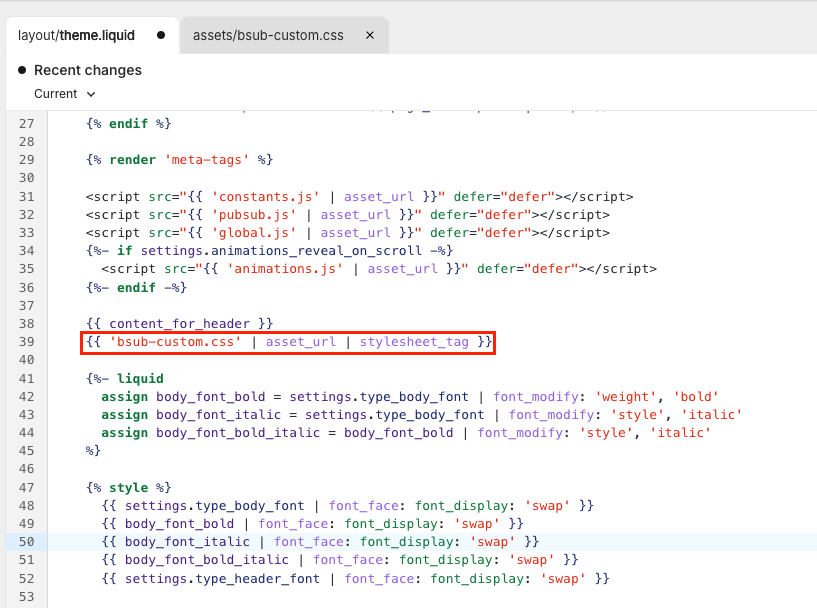Click 'weight' string on line 42
Viewport: 817px width, 608px height.
(x=626, y=397)
